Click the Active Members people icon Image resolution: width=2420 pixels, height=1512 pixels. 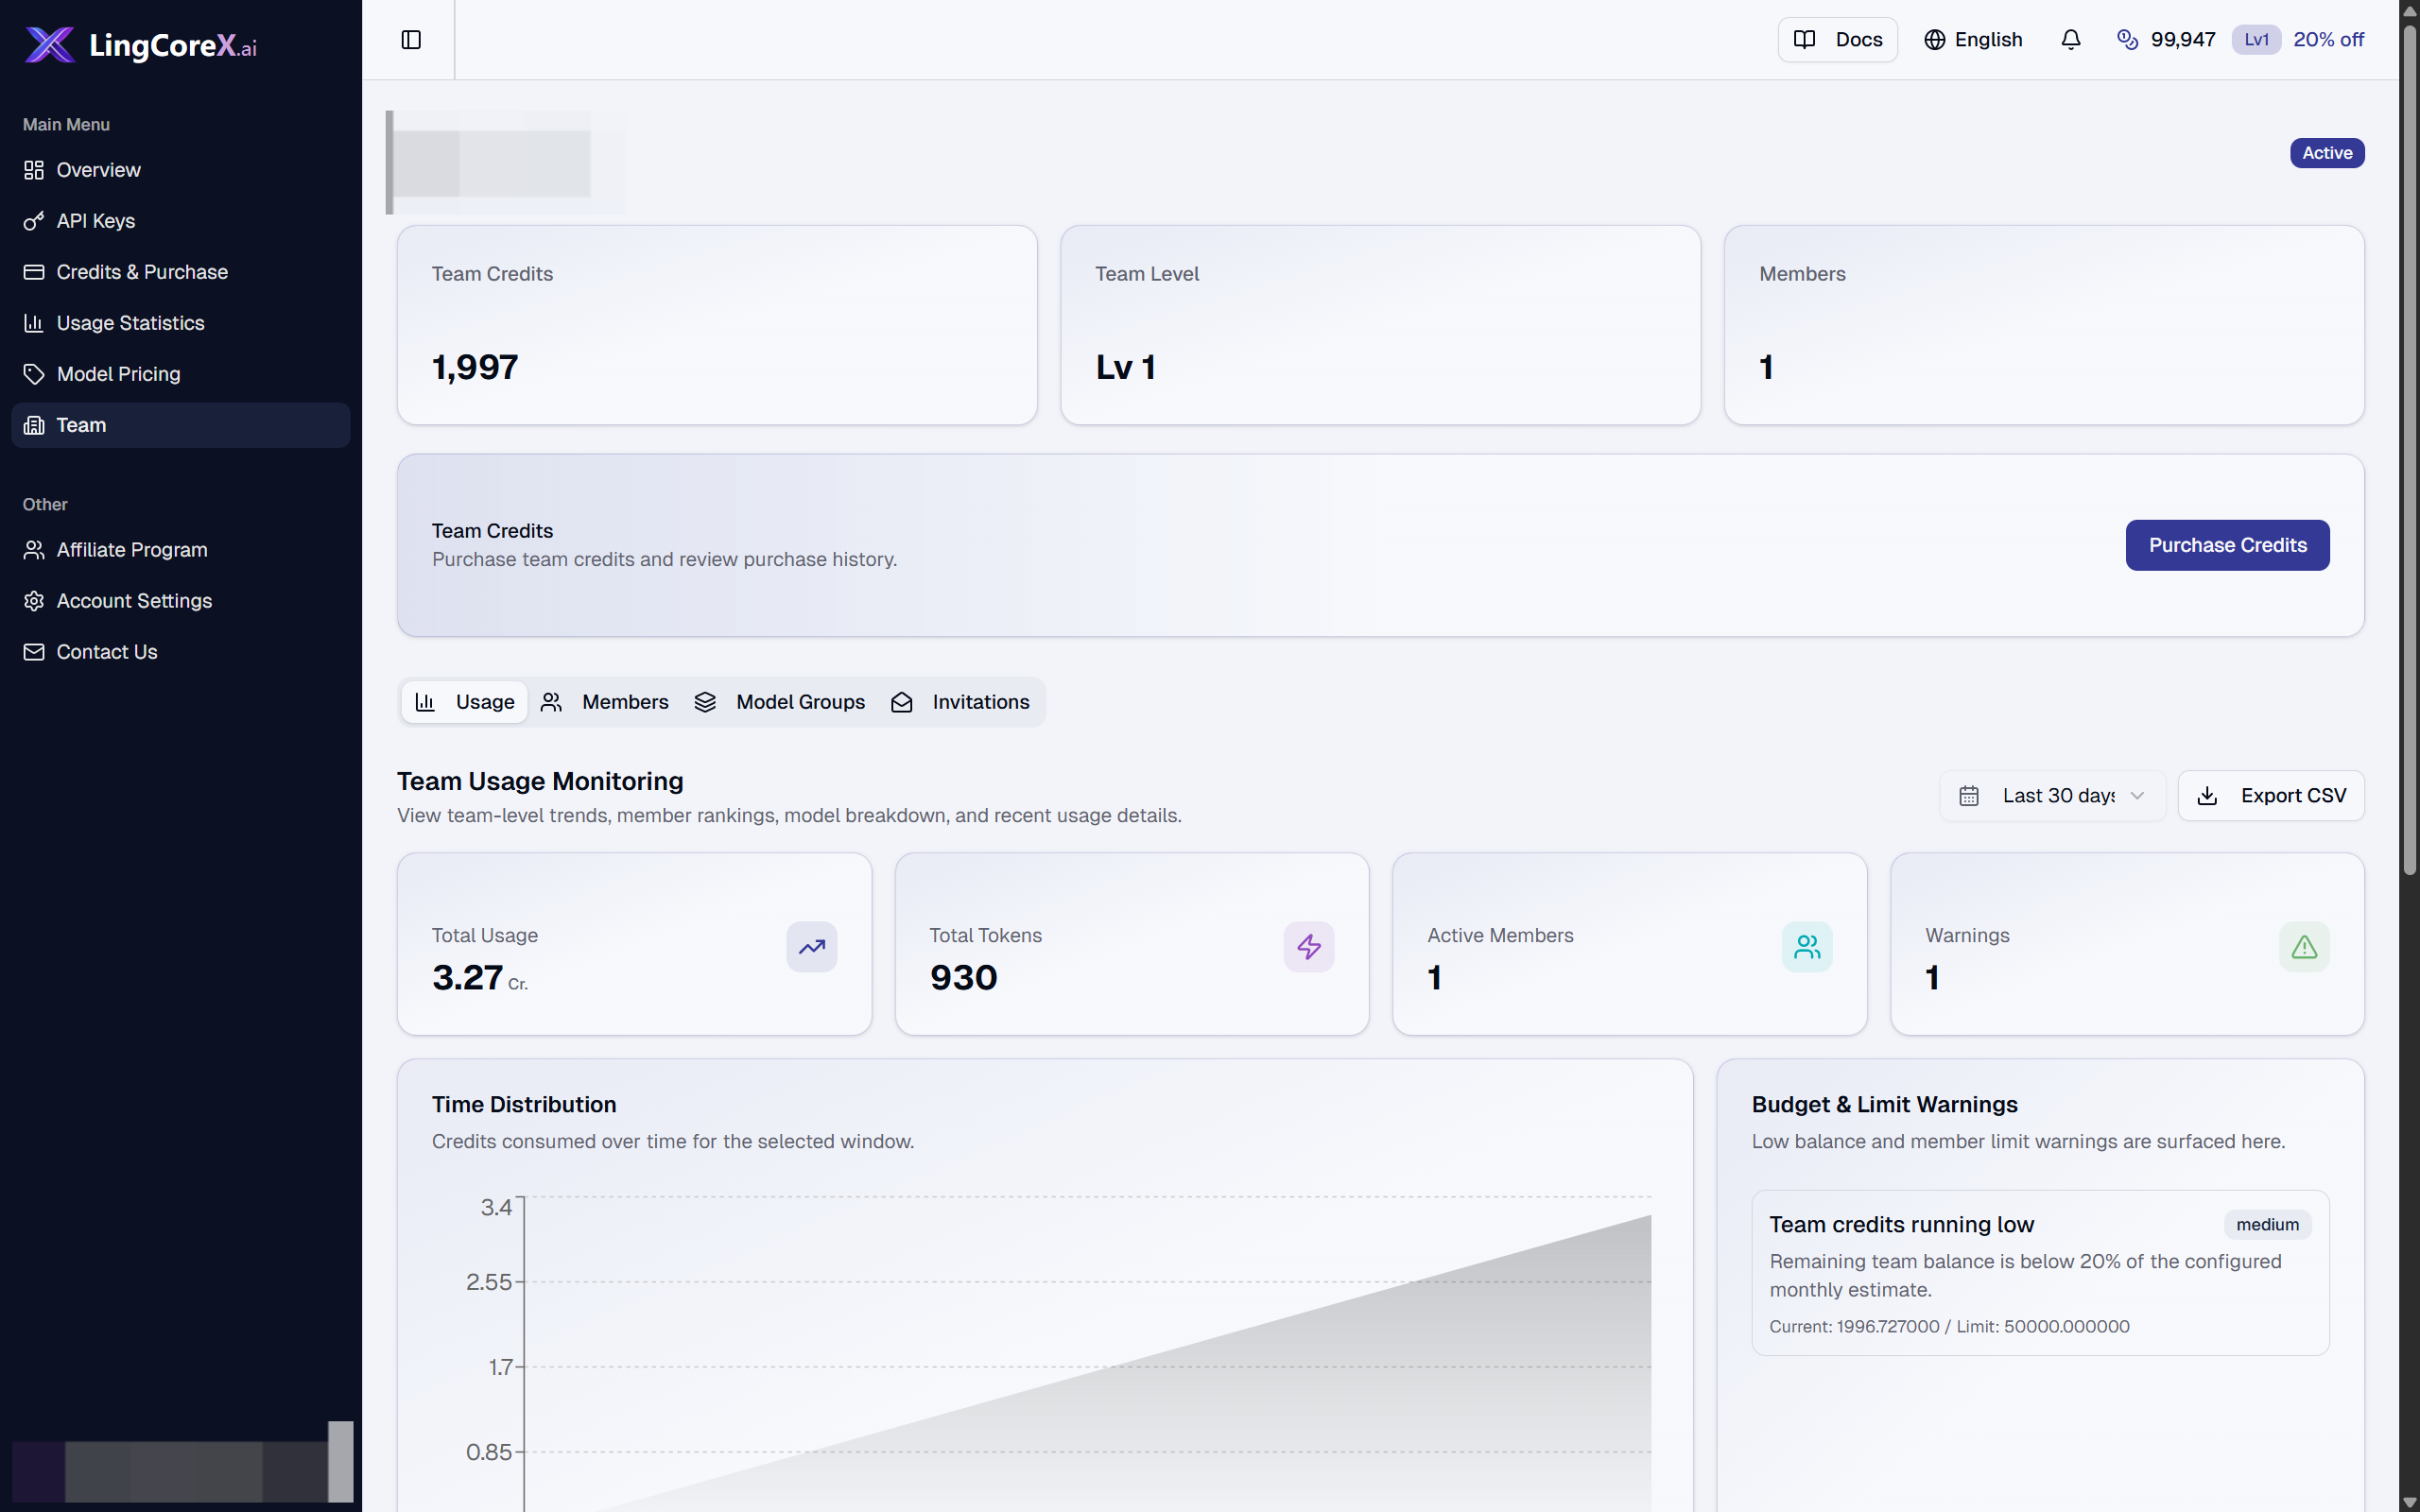coord(1807,946)
